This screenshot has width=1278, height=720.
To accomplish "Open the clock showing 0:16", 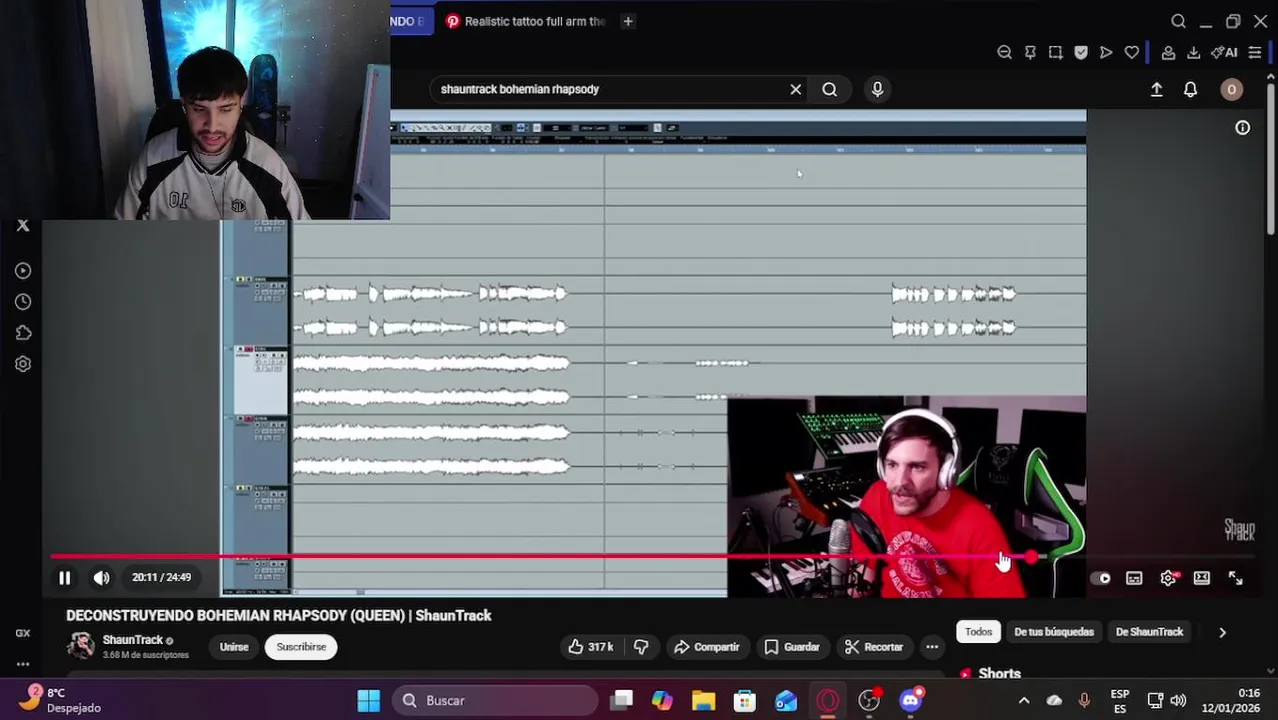I will [1231, 700].
